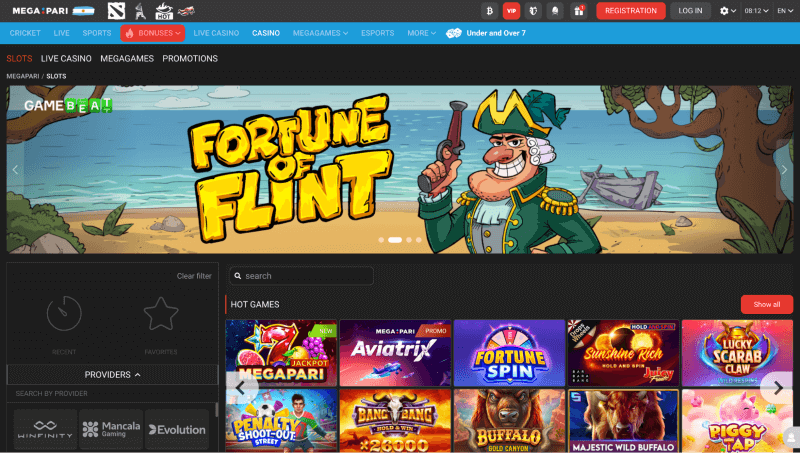This screenshot has width=800, height=453.
Task: Open Majestic Wild Buffalo game
Action: tap(623, 421)
